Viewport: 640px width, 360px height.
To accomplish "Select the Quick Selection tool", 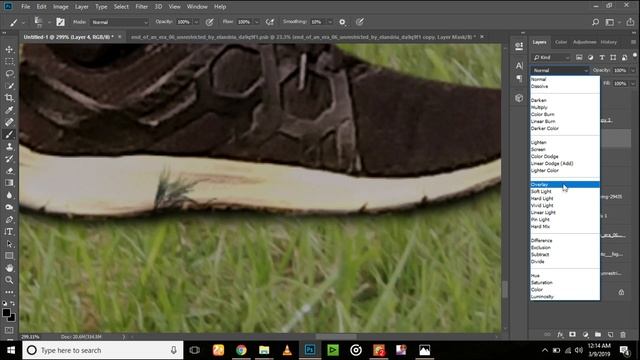I will click(x=9, y=86).
